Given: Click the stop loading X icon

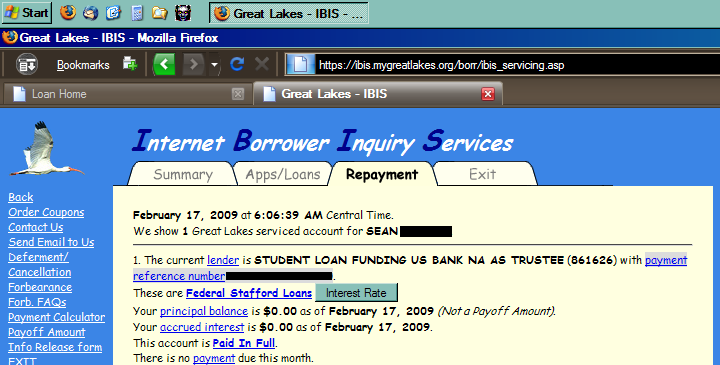Looking at the screenshot, I should coord(262,64).
